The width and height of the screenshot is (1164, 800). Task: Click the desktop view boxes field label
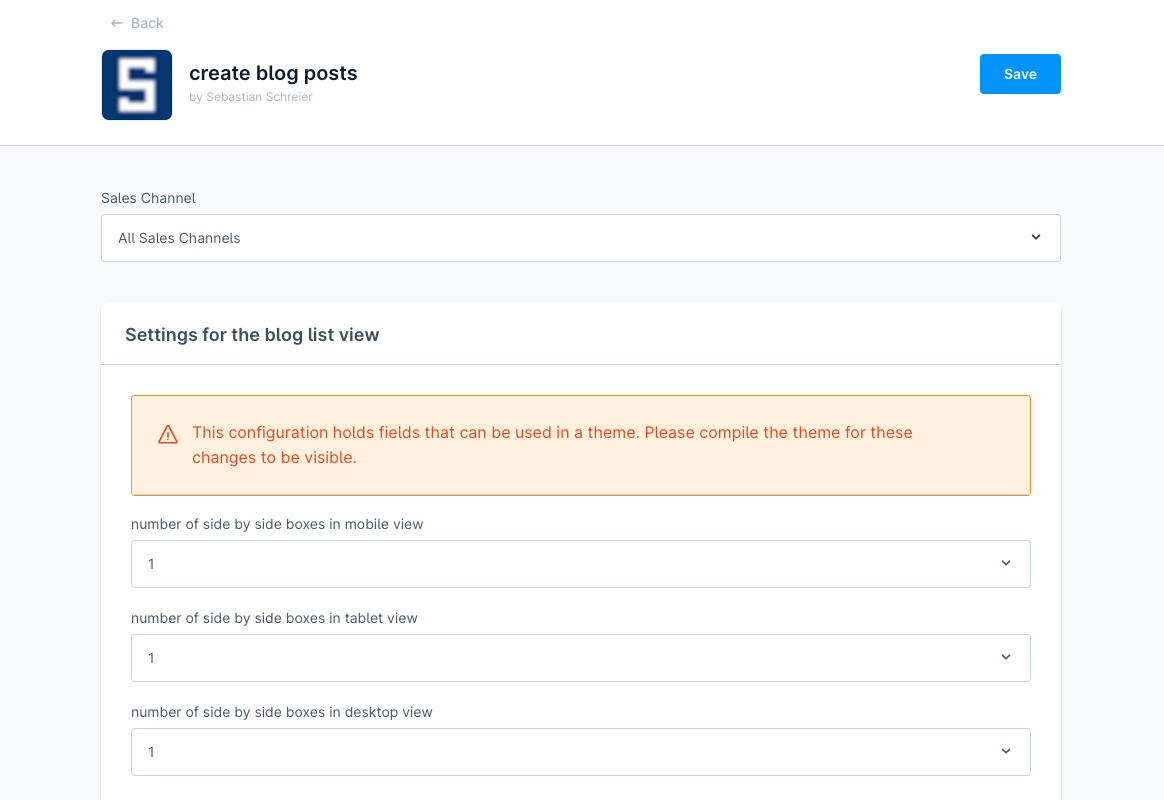[x=281, y=712]
